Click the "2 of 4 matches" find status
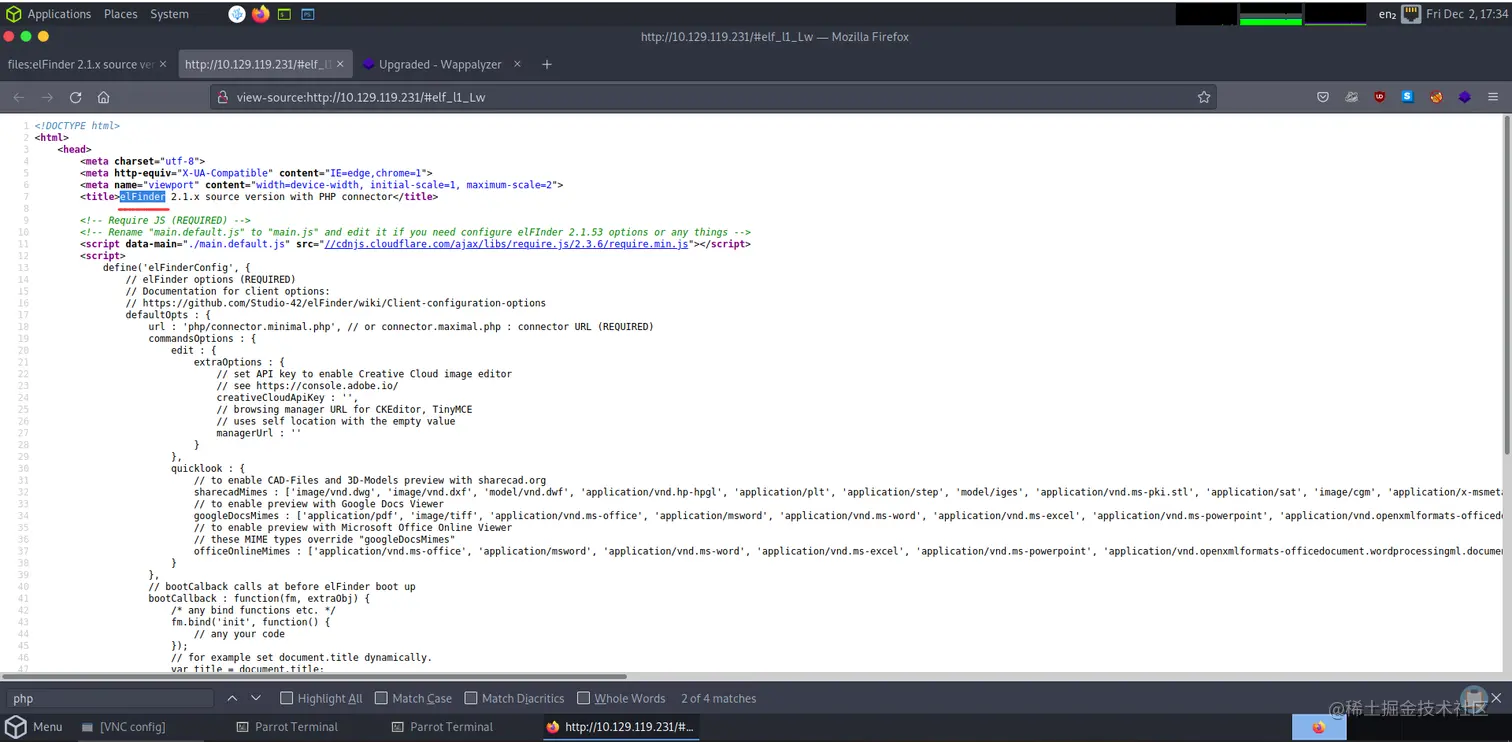Screen dimensions: 1512x742 [x=719, y=698]
